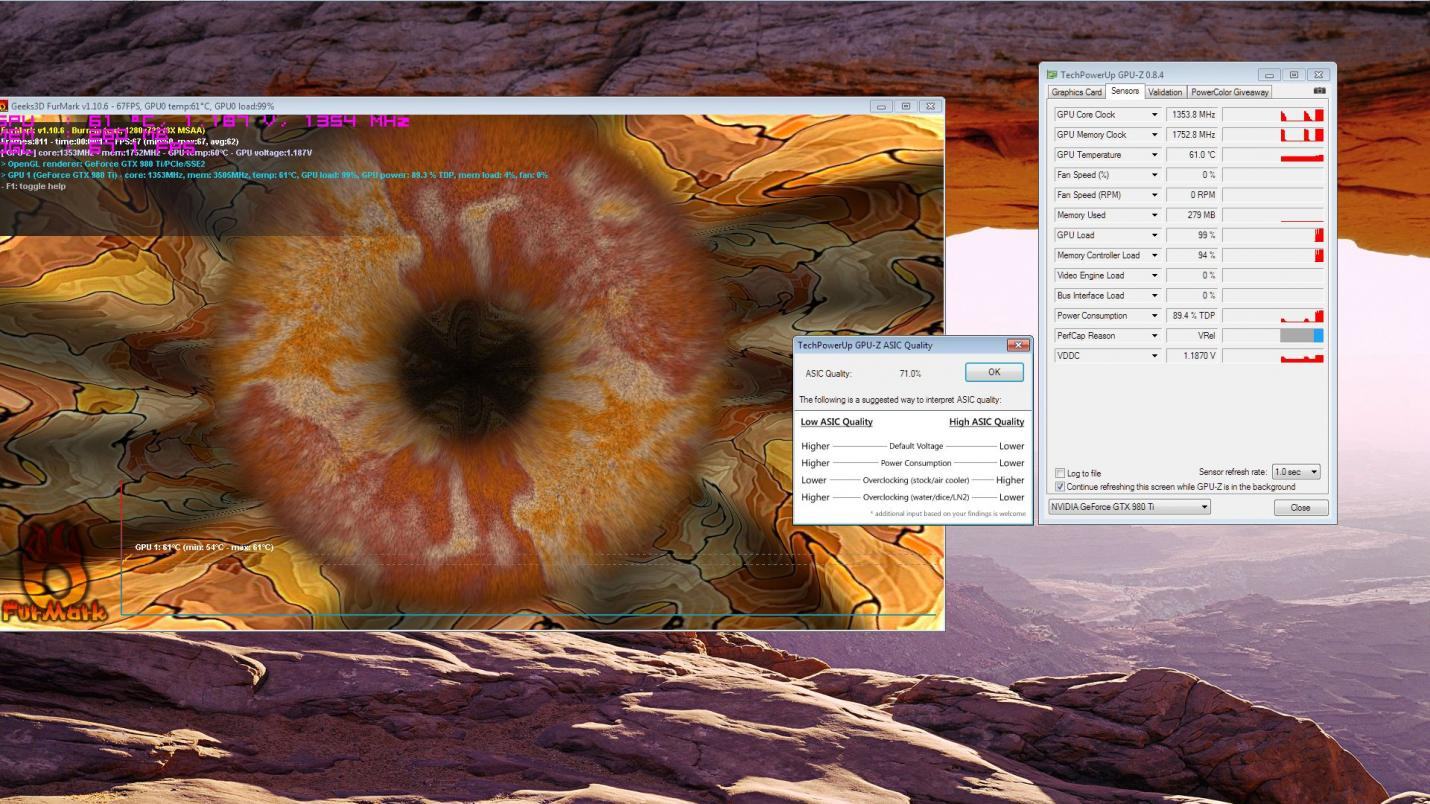Image resolution: width=1430 pixels, height=804 pixels.
Task: Switch to the Graphics Card tab
Action: [1076, 92]
